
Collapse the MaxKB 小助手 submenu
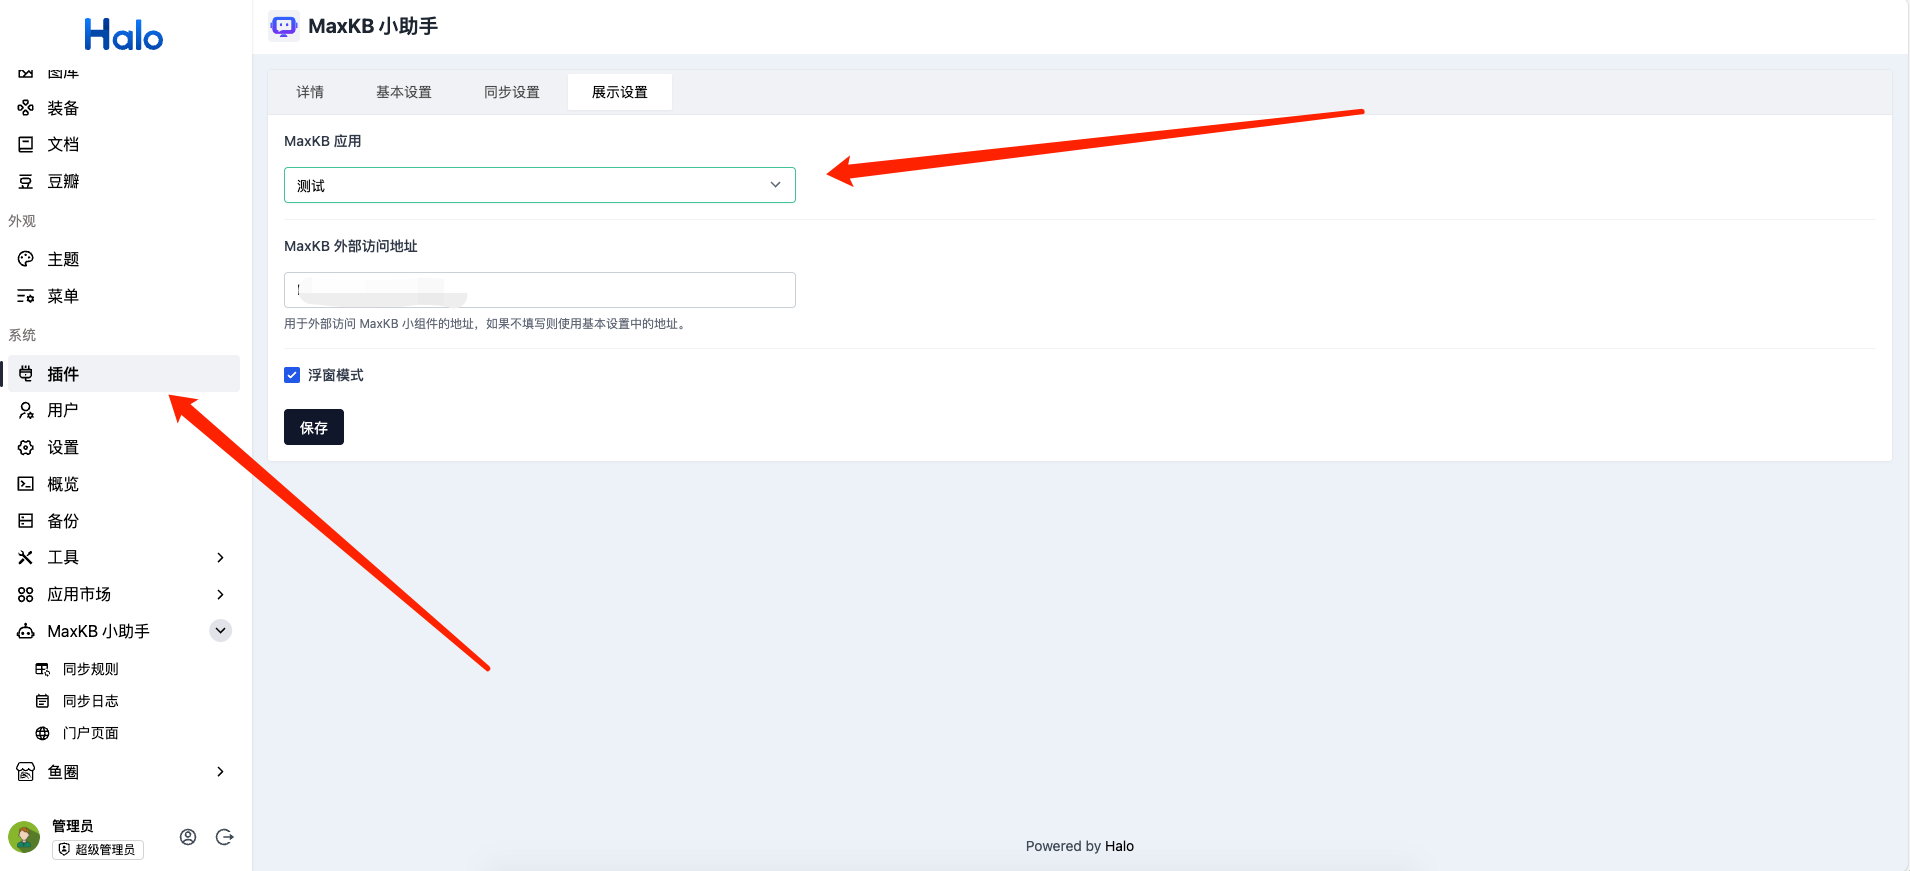pyautogui.click(x=221, y=631)
